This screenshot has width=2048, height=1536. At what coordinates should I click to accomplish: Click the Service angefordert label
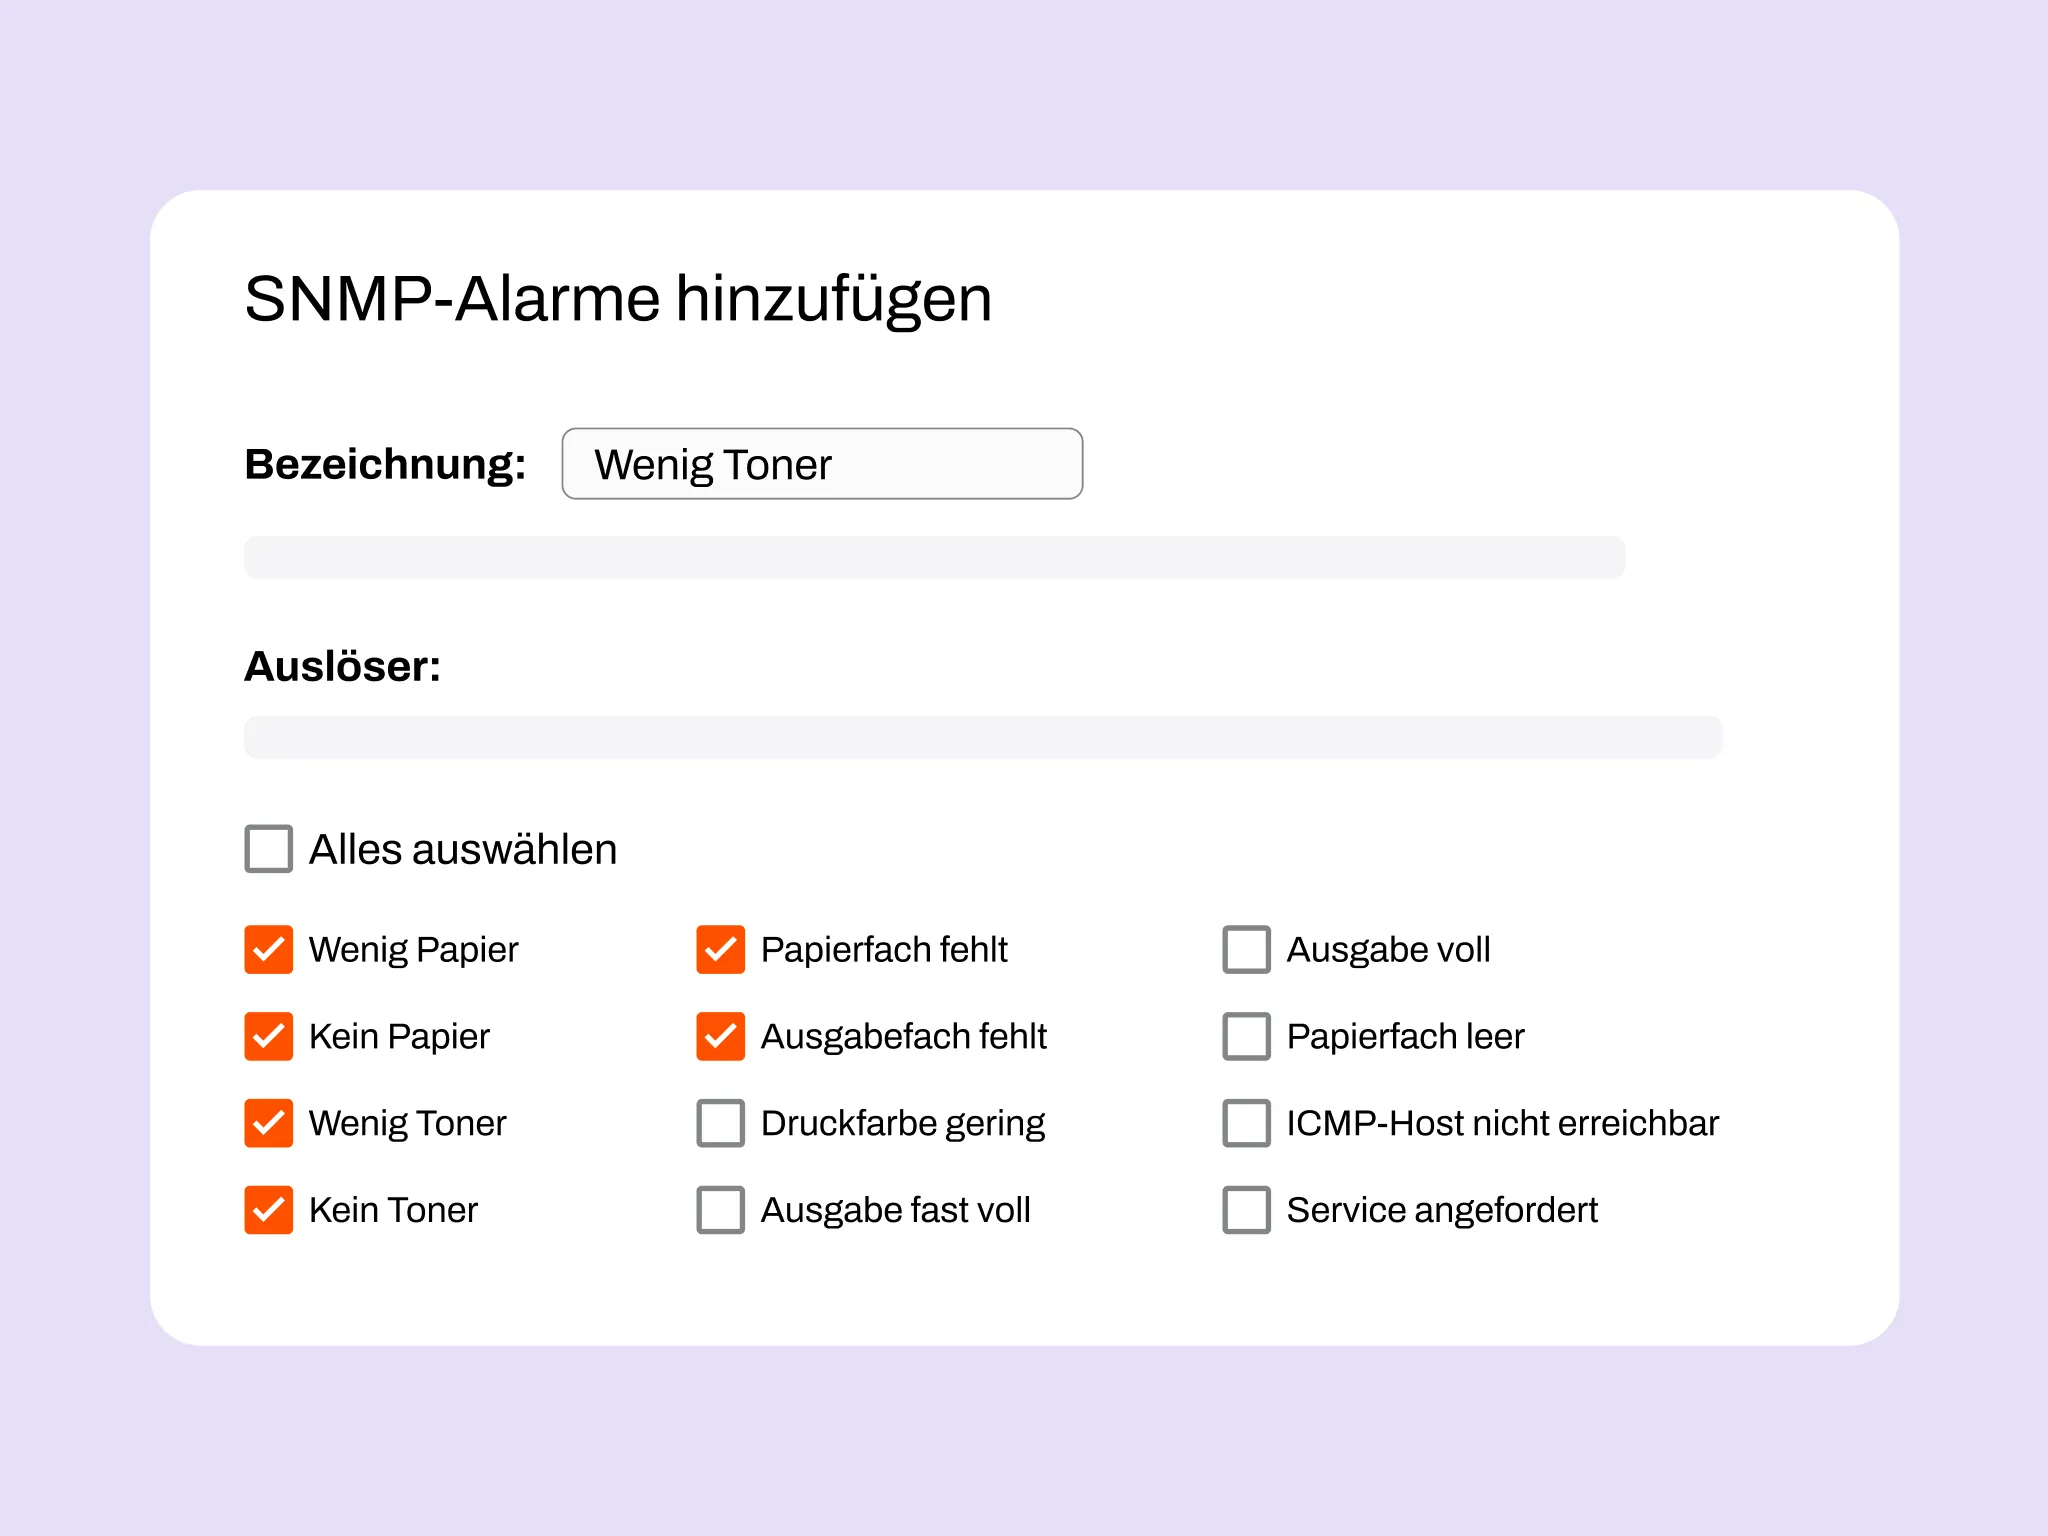tap(1442, 1210)
